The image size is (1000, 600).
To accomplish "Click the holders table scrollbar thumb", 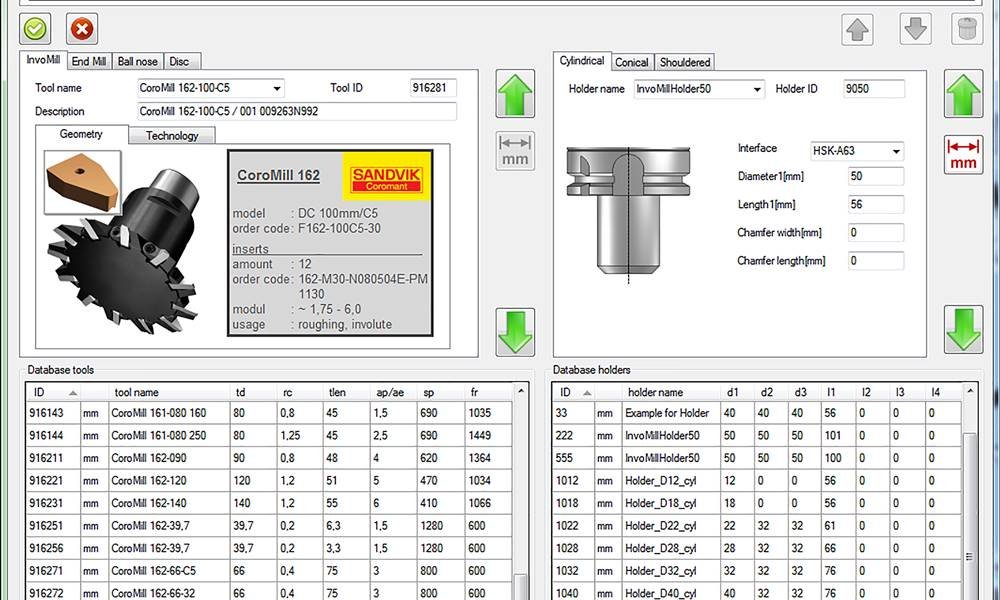I will pyautogui.click(x=969, y=516).
